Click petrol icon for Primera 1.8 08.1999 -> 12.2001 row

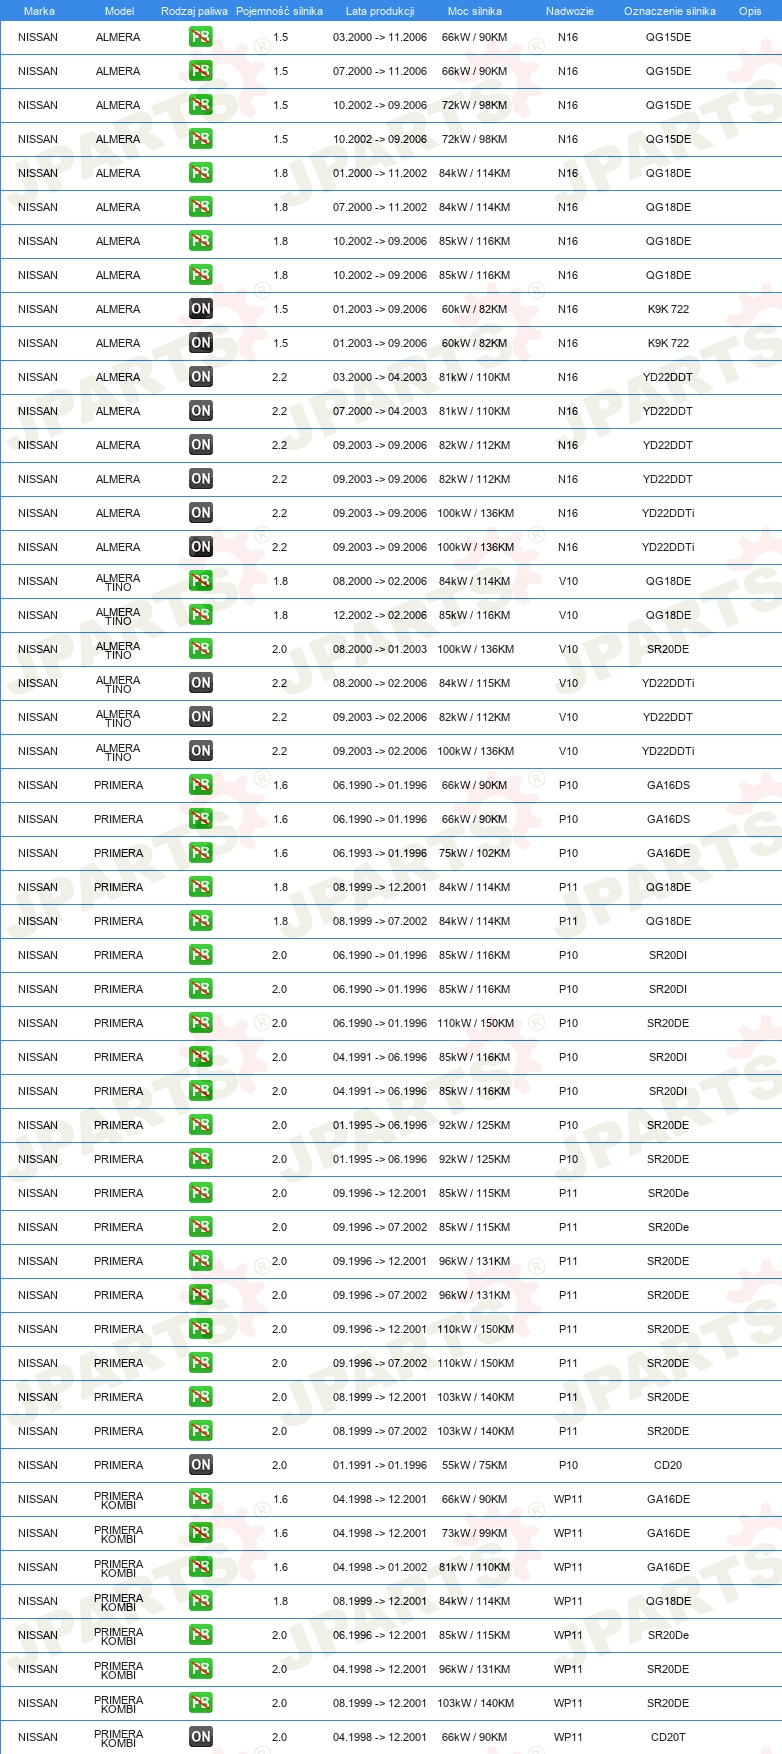click(201, 887)
